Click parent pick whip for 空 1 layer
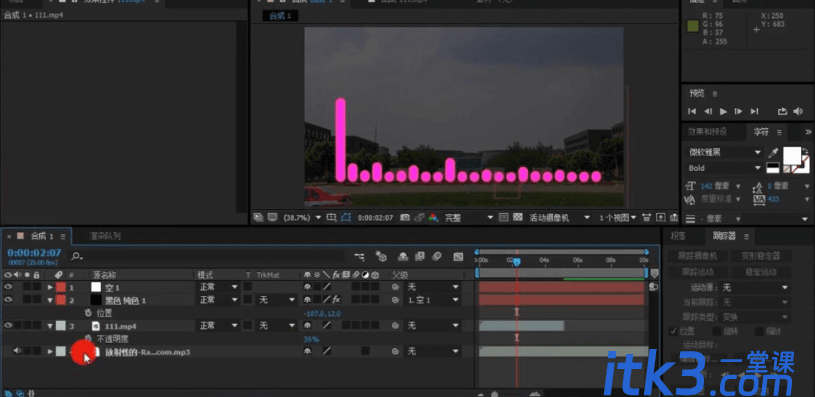The image size is (815, 397). tap(396, 287)
